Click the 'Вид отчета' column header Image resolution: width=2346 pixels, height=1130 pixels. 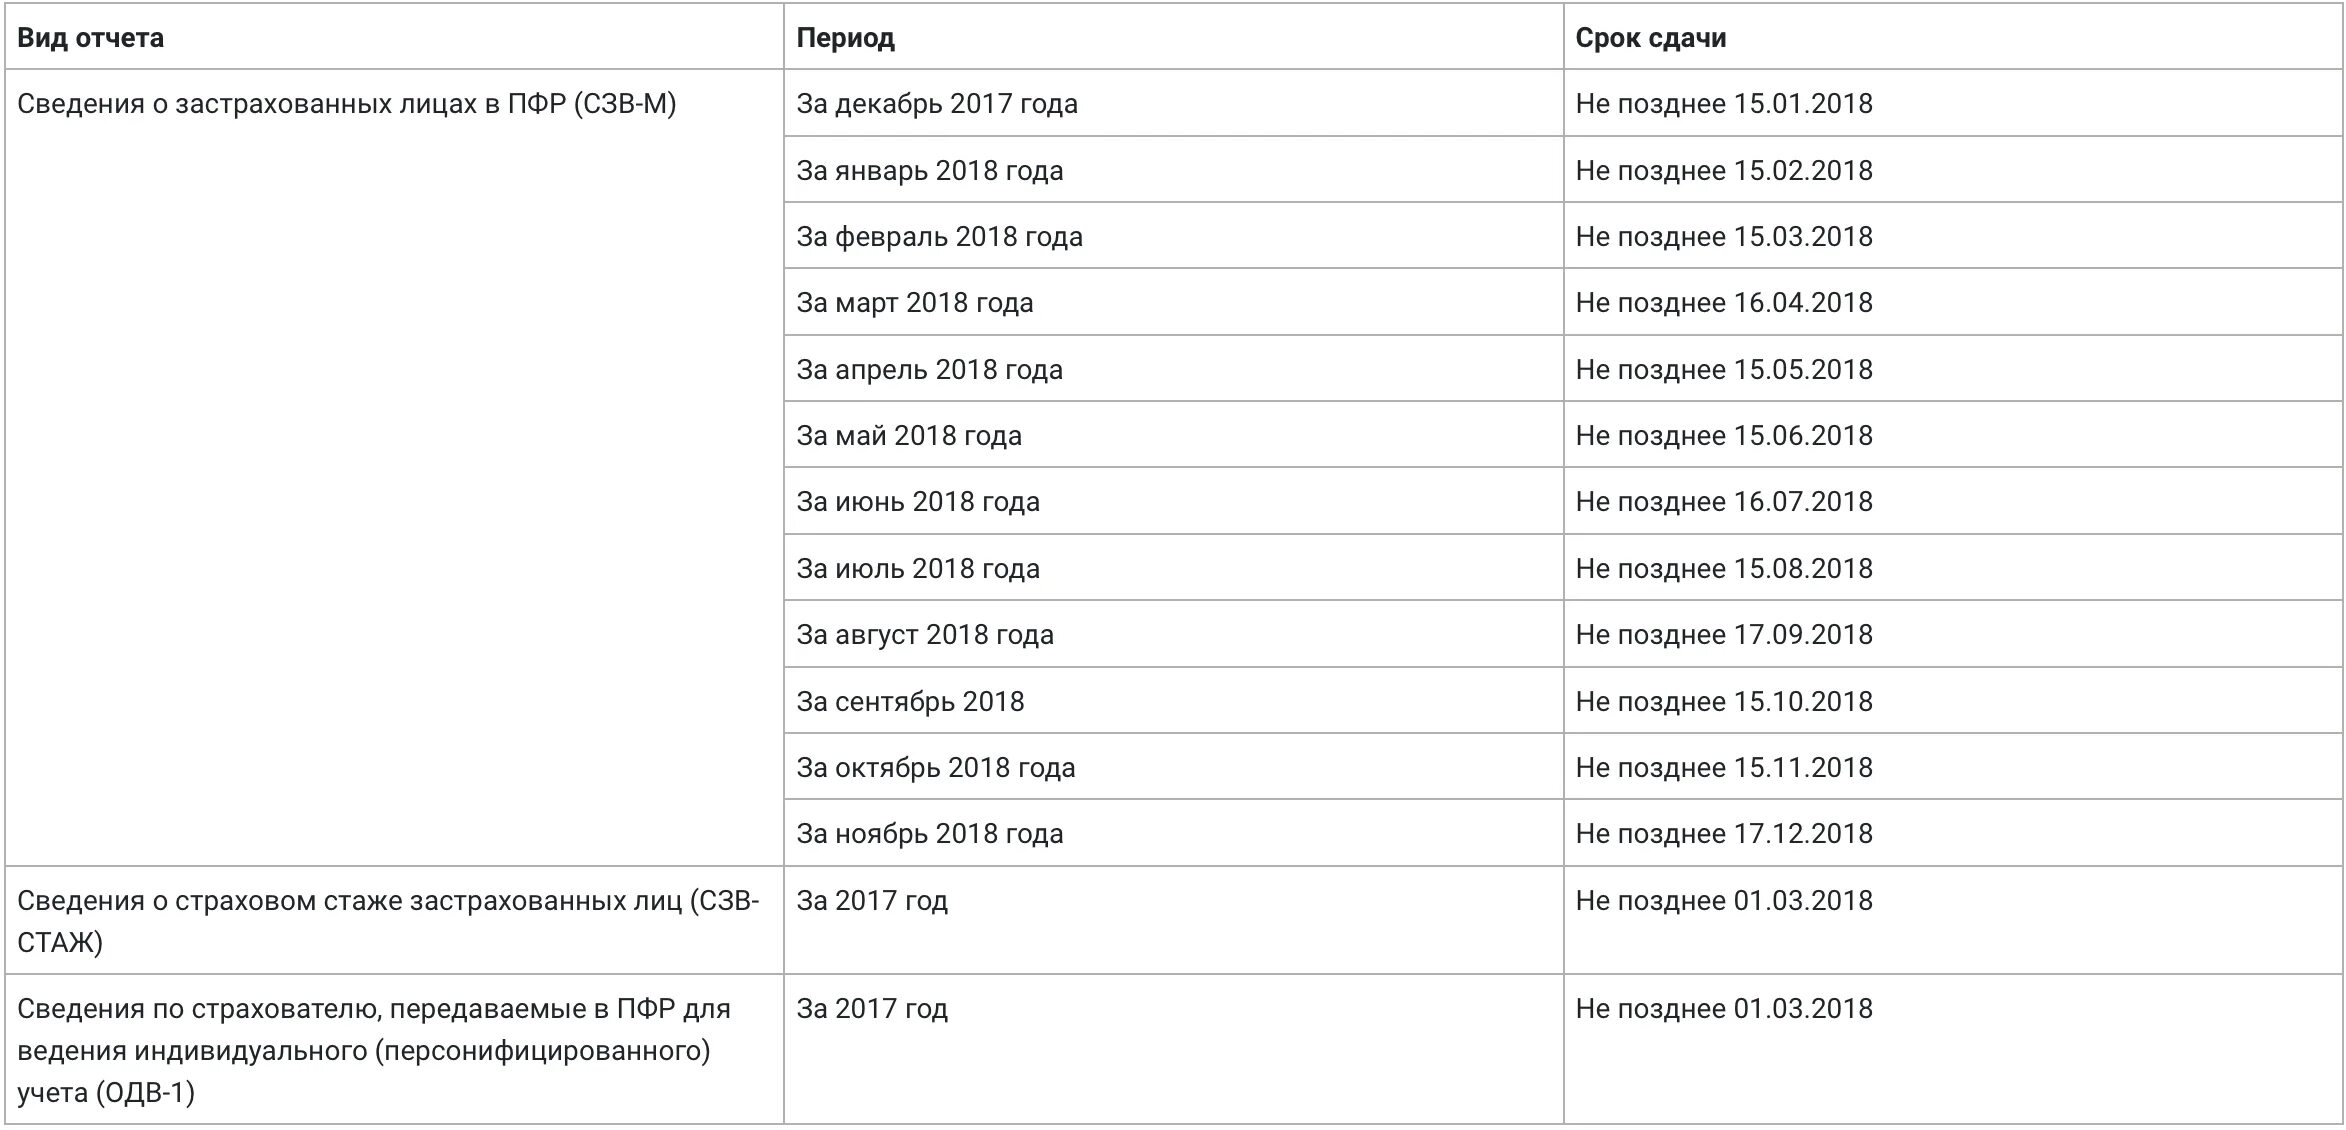pyautogui.click(x=394, y=37)
